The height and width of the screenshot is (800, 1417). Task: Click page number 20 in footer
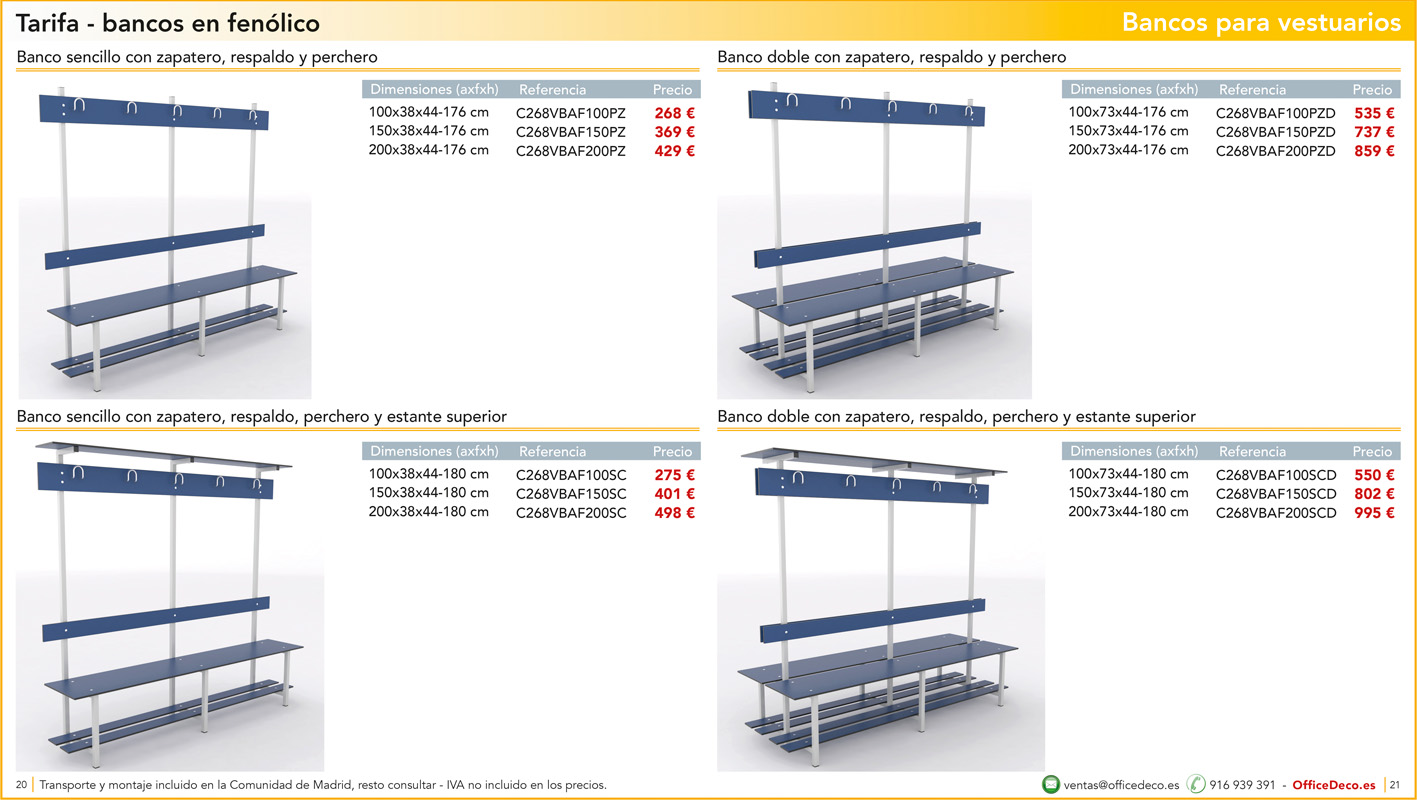[x=21, y=785]
